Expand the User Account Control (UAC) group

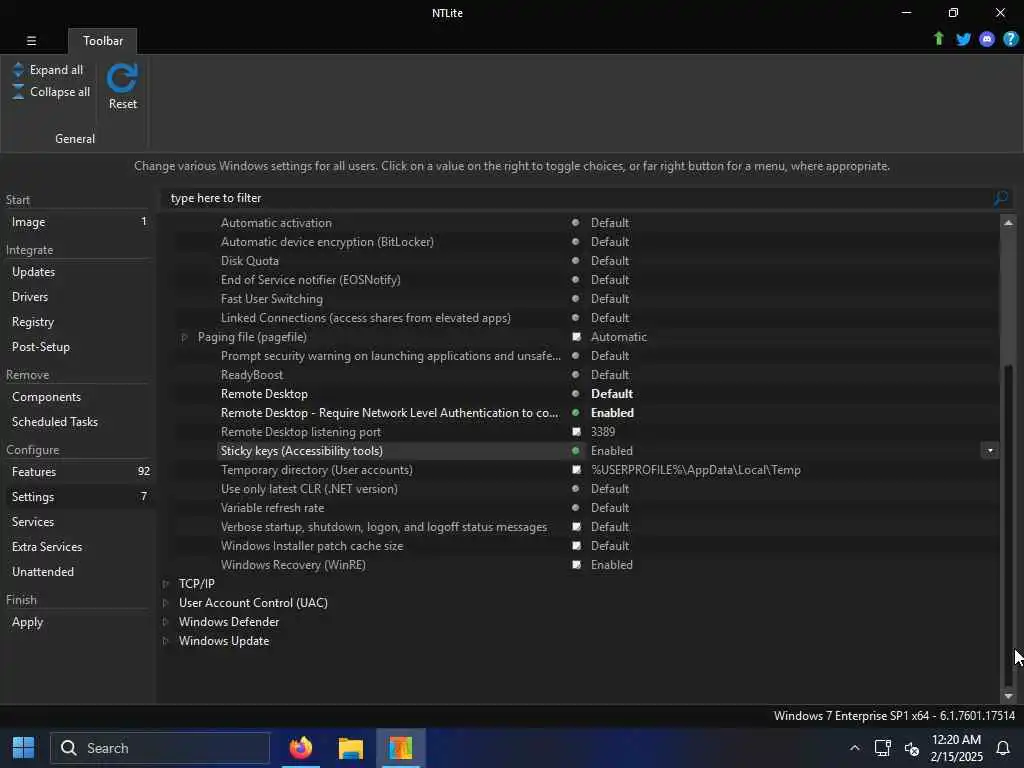[165, 603]
